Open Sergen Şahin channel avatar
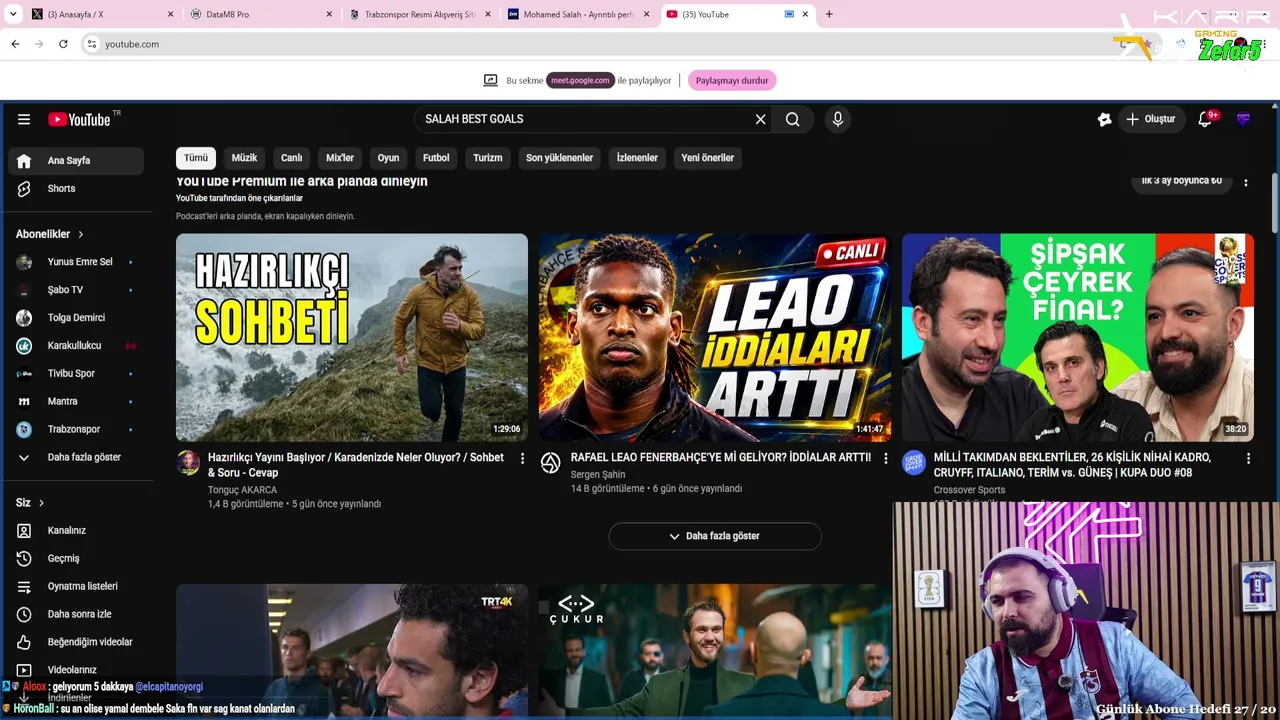Image resolution: width=1280 pixels, height=720 pixels. (x=551, y=462)
